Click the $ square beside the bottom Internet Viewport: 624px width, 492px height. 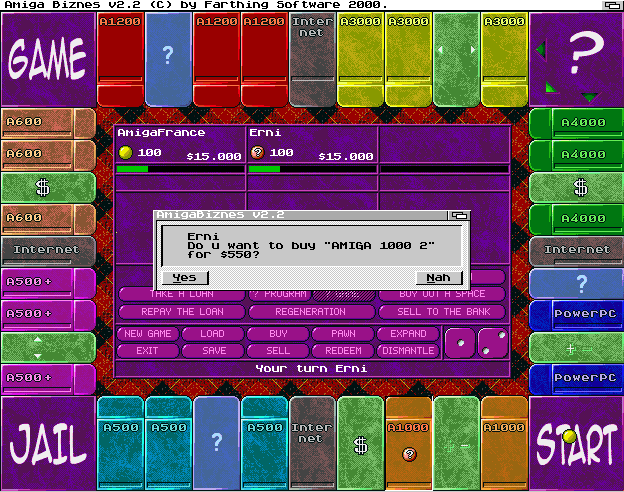pos(361,443)
